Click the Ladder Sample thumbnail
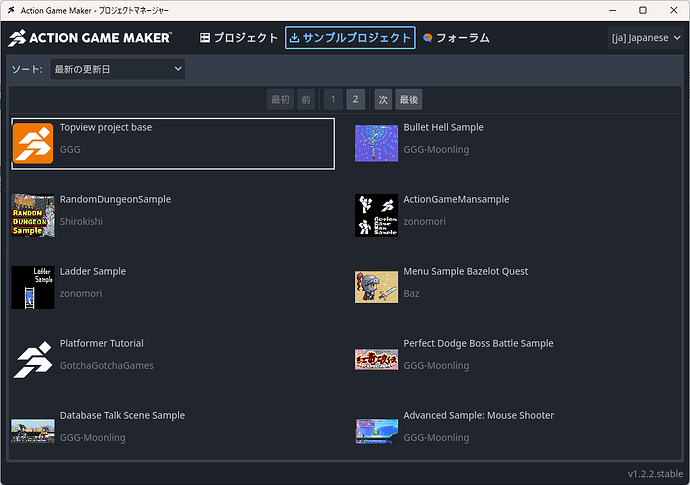This screenshot has height=485, width=690. click(x=33, y=287)
